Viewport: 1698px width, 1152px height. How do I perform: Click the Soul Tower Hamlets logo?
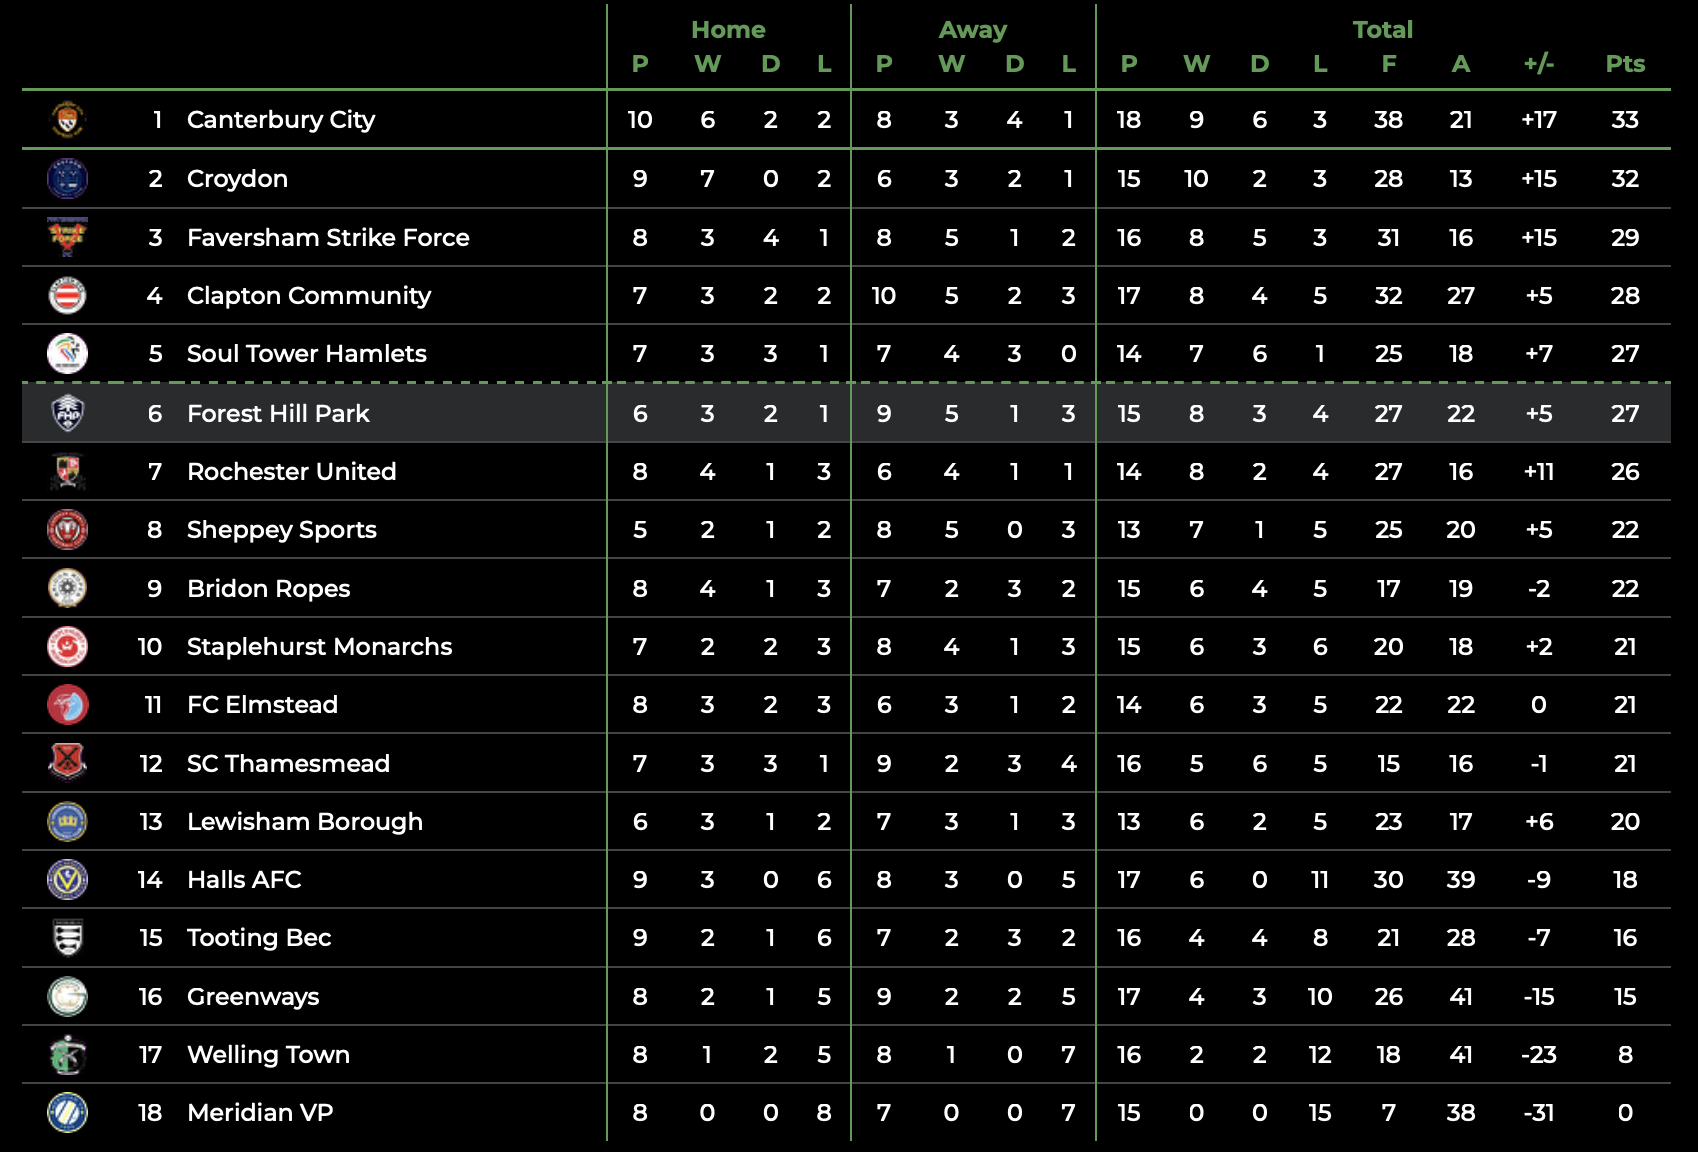click(68, 353)
